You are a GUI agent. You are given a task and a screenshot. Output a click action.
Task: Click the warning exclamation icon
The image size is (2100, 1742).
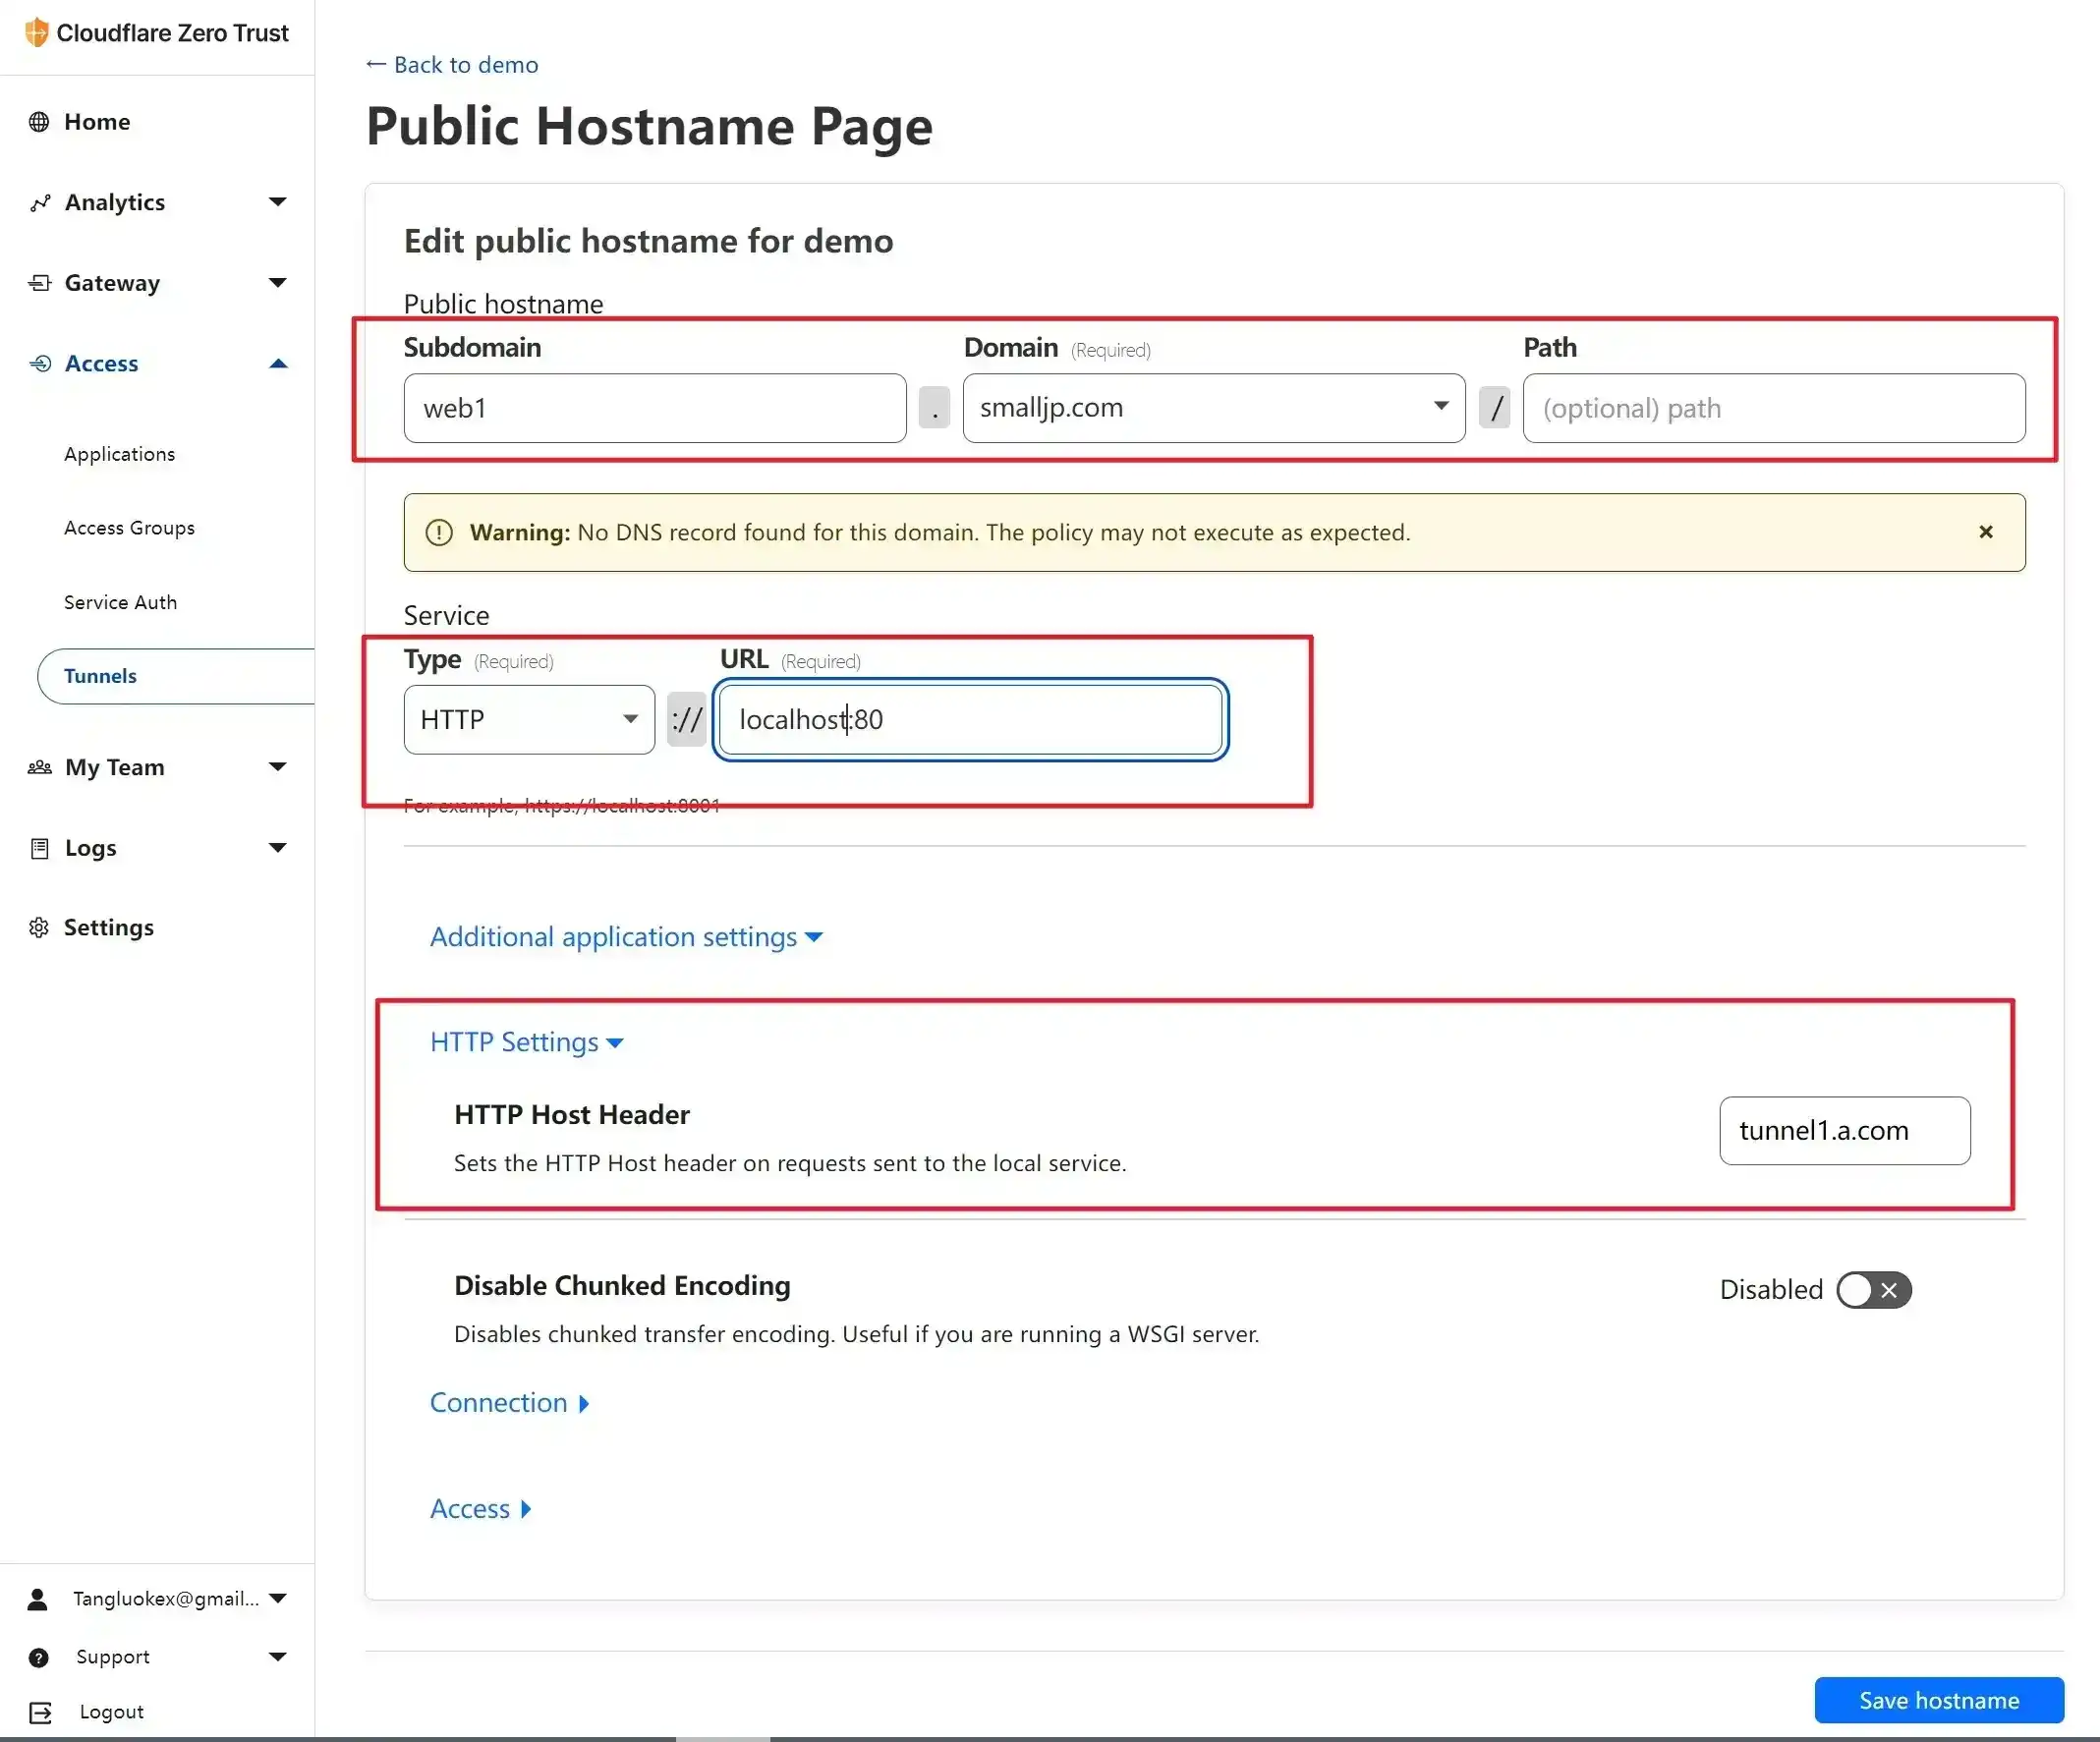pos(439,532)
